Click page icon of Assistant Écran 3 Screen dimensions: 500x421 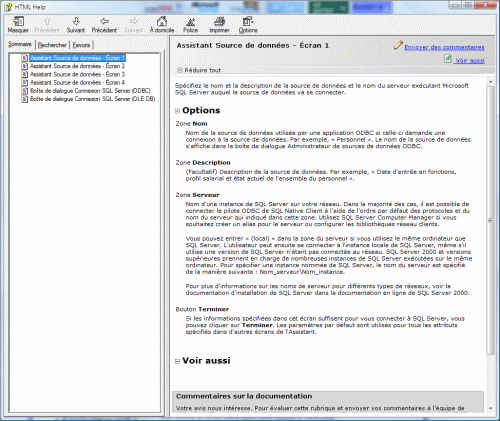click(x=24, y=74)
